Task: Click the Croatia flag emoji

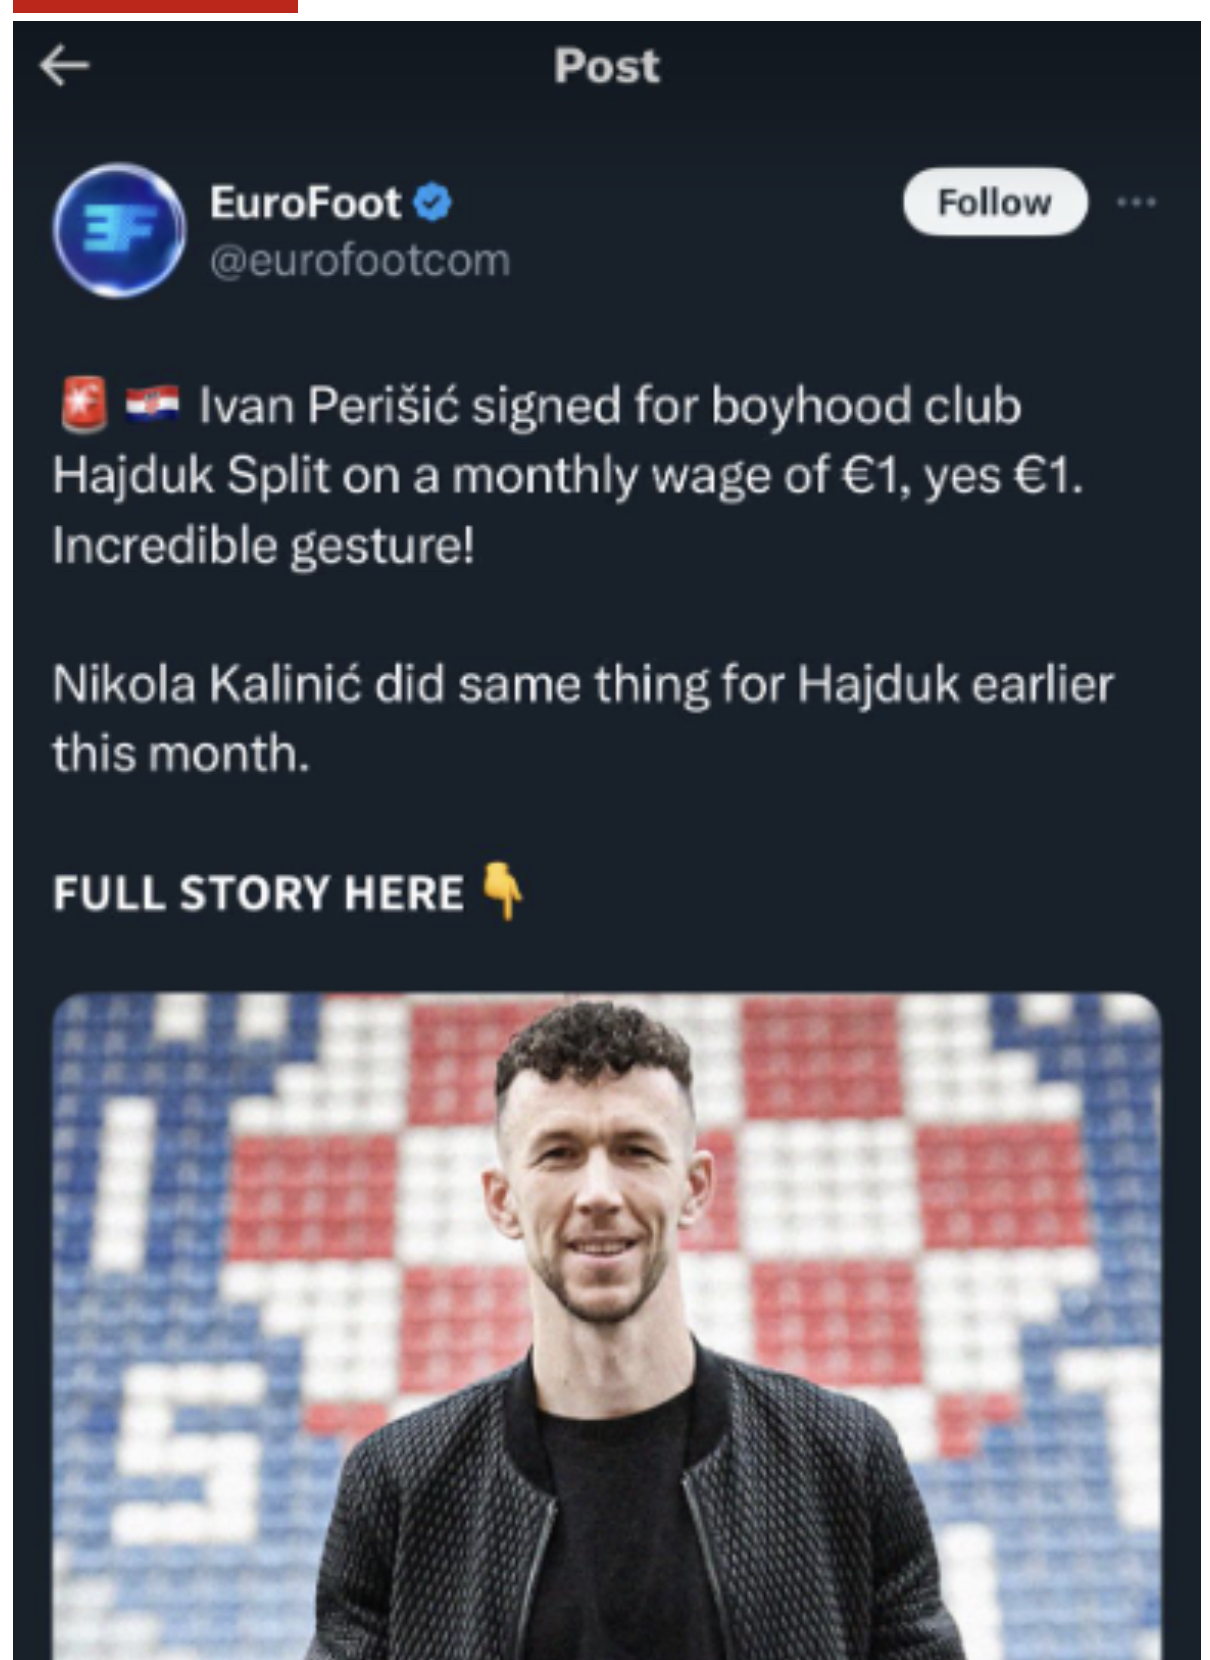Action: pyautogui.click(x=152, y=404)
